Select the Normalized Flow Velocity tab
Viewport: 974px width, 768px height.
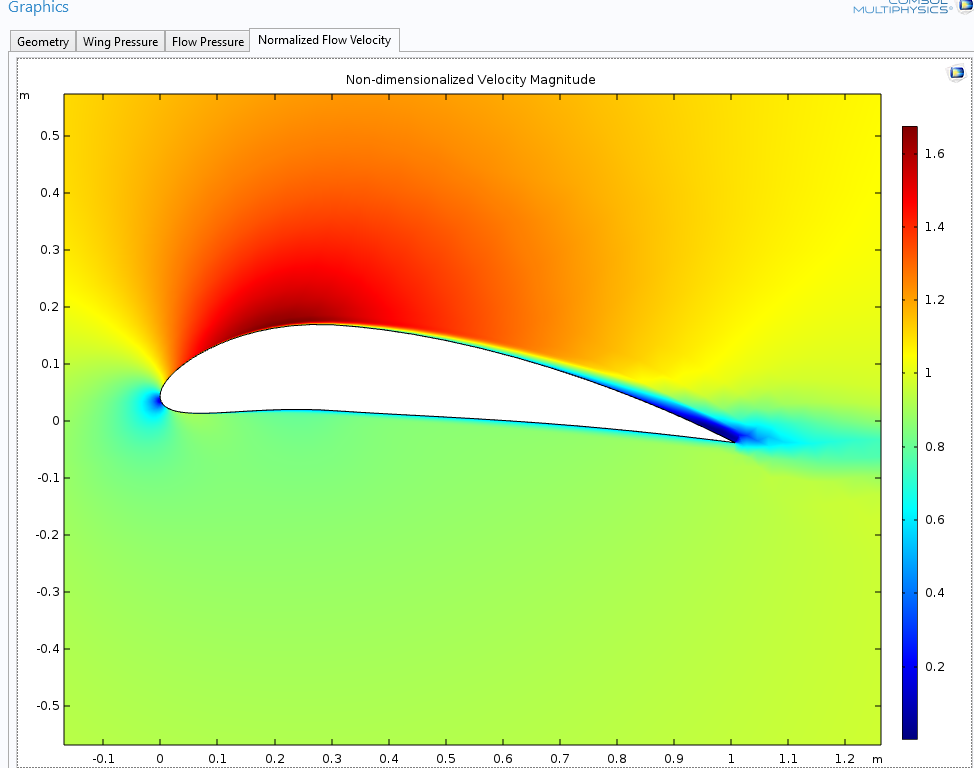coord(324,40)
